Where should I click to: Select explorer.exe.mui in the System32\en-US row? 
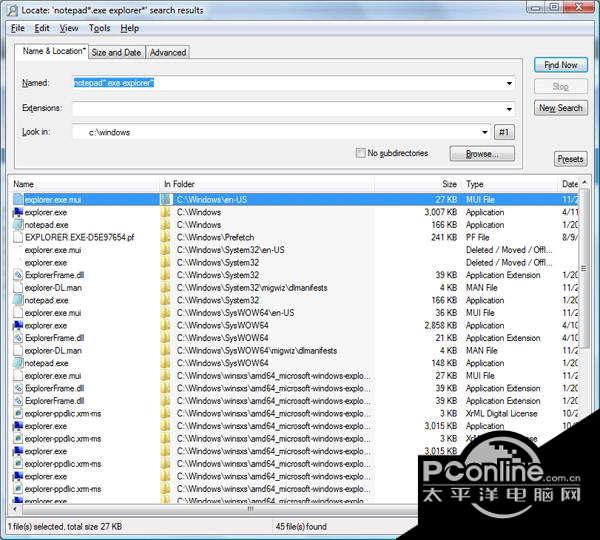(x=53, y=250)
